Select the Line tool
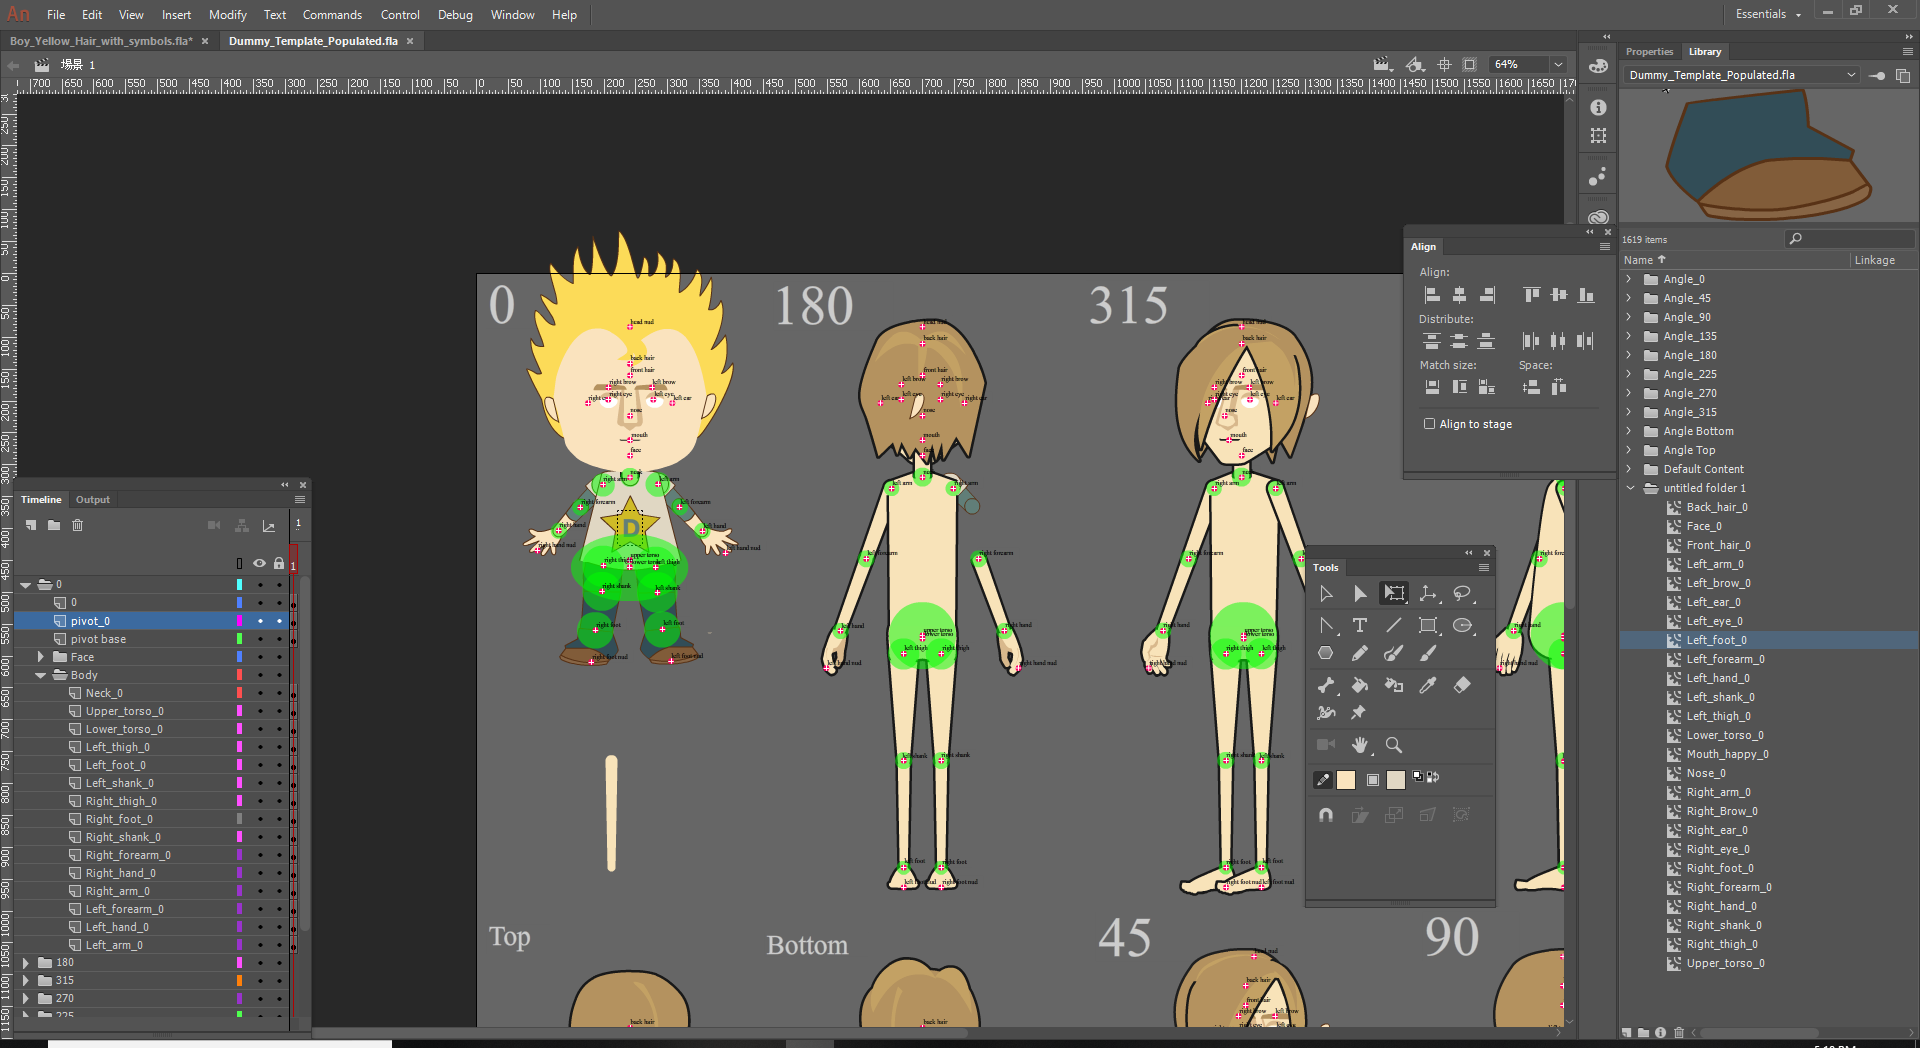1920x1048 pixels. click(x=1394, y=626)
